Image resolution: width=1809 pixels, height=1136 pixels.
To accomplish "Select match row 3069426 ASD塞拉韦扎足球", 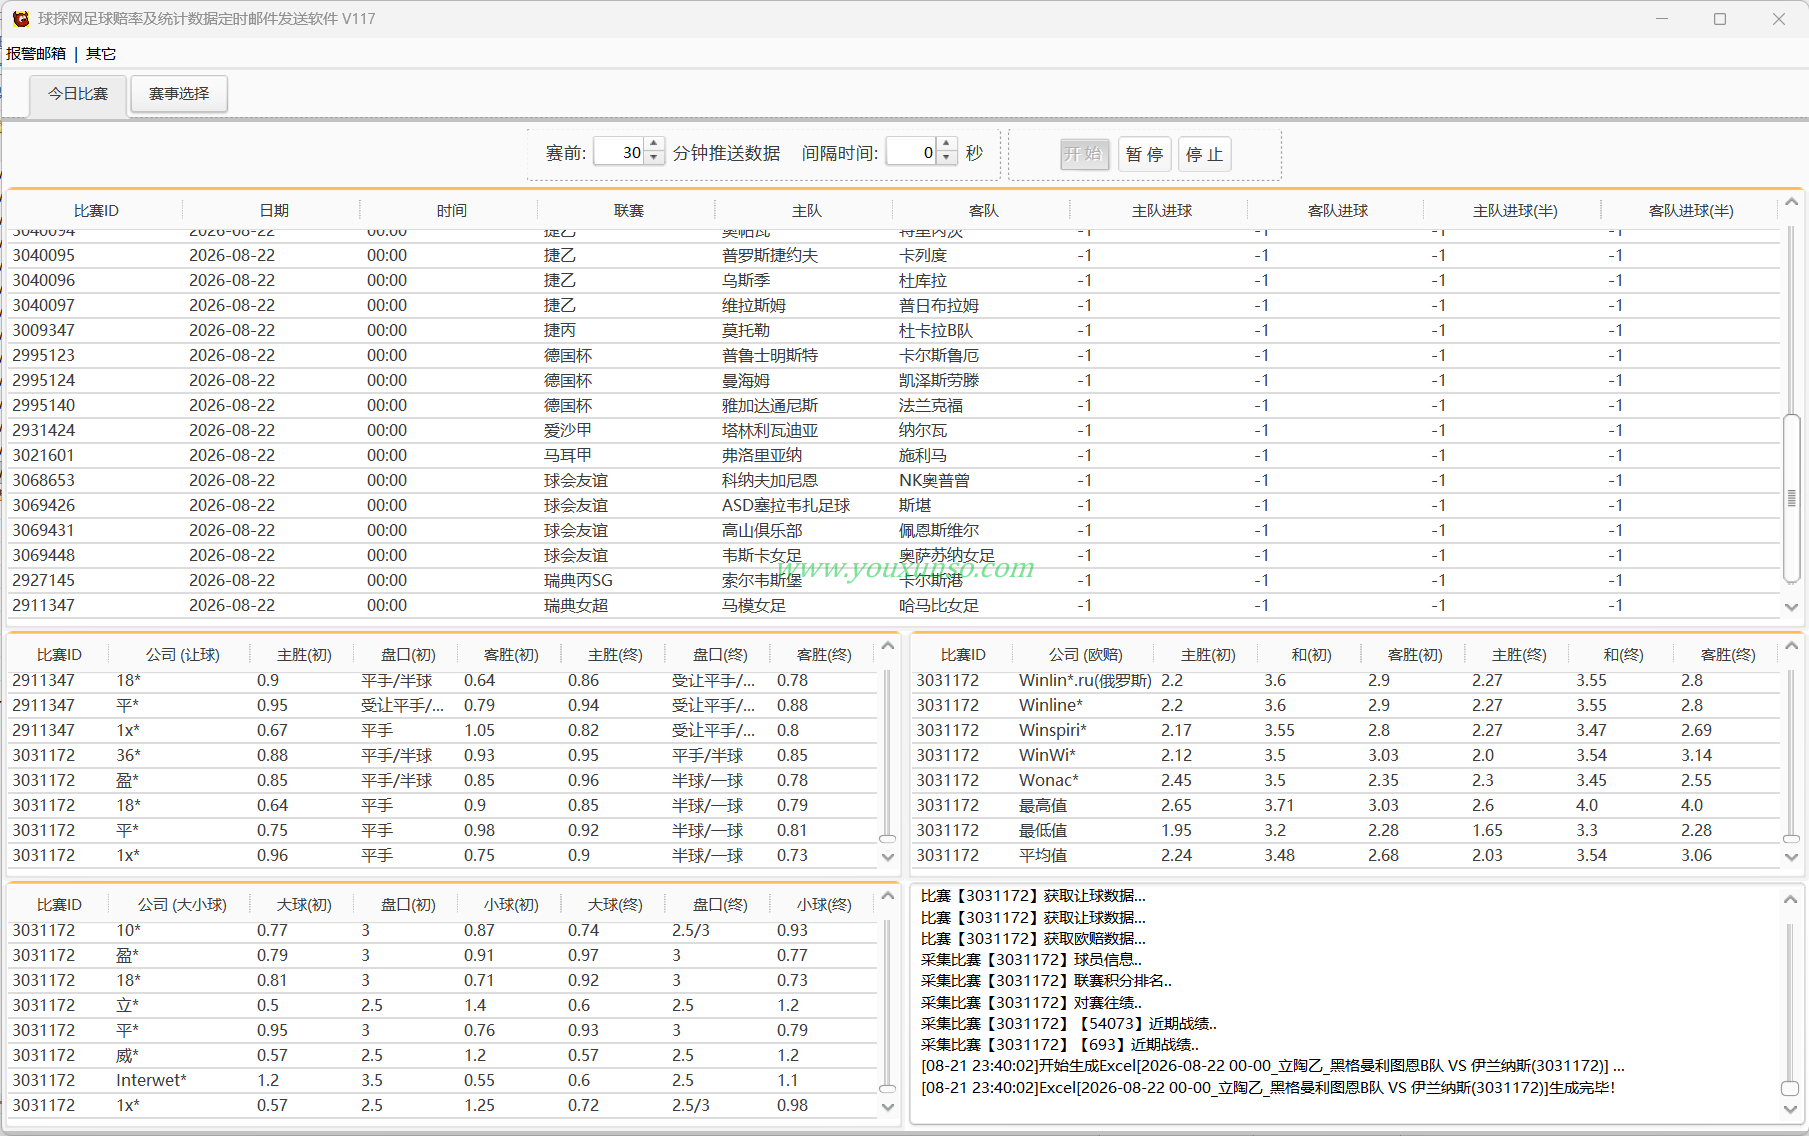I will (894, 506).
